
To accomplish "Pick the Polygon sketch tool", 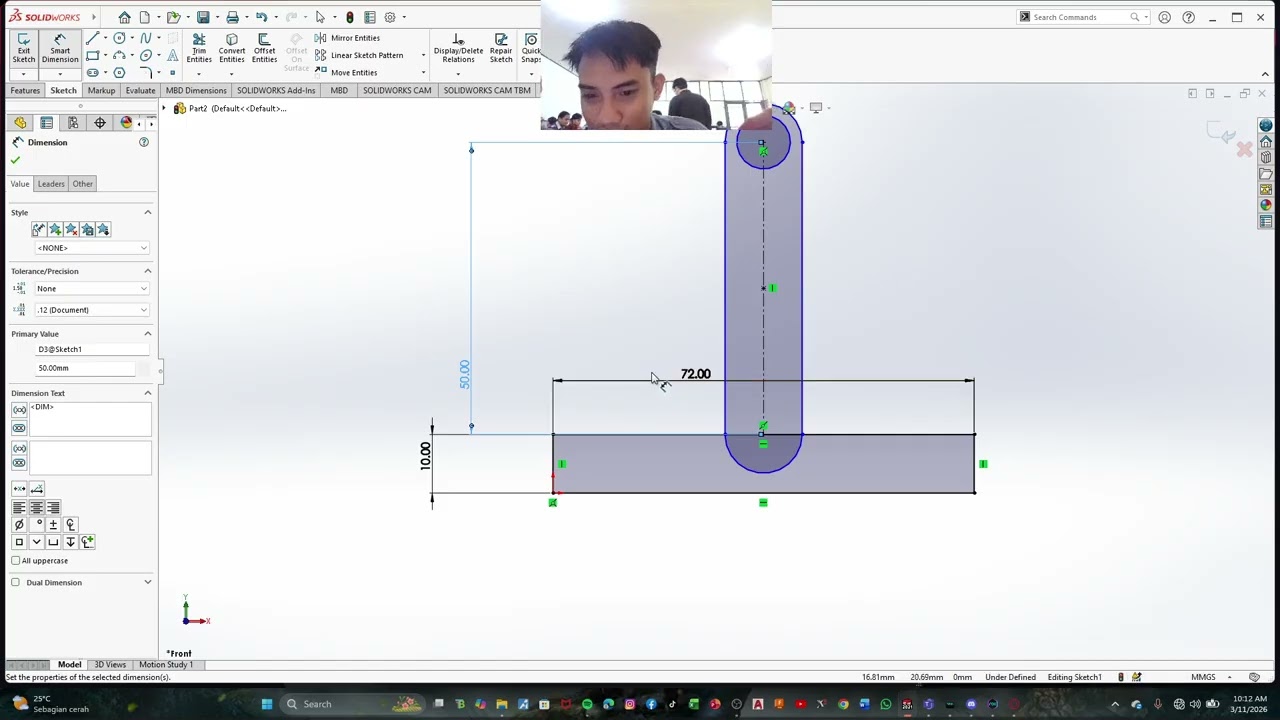I will 119,73.
